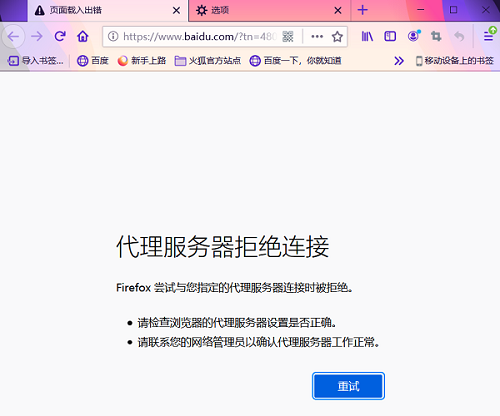Close the 选项 tab
Viewport: 500px width, 416px height.
[338, 11]
